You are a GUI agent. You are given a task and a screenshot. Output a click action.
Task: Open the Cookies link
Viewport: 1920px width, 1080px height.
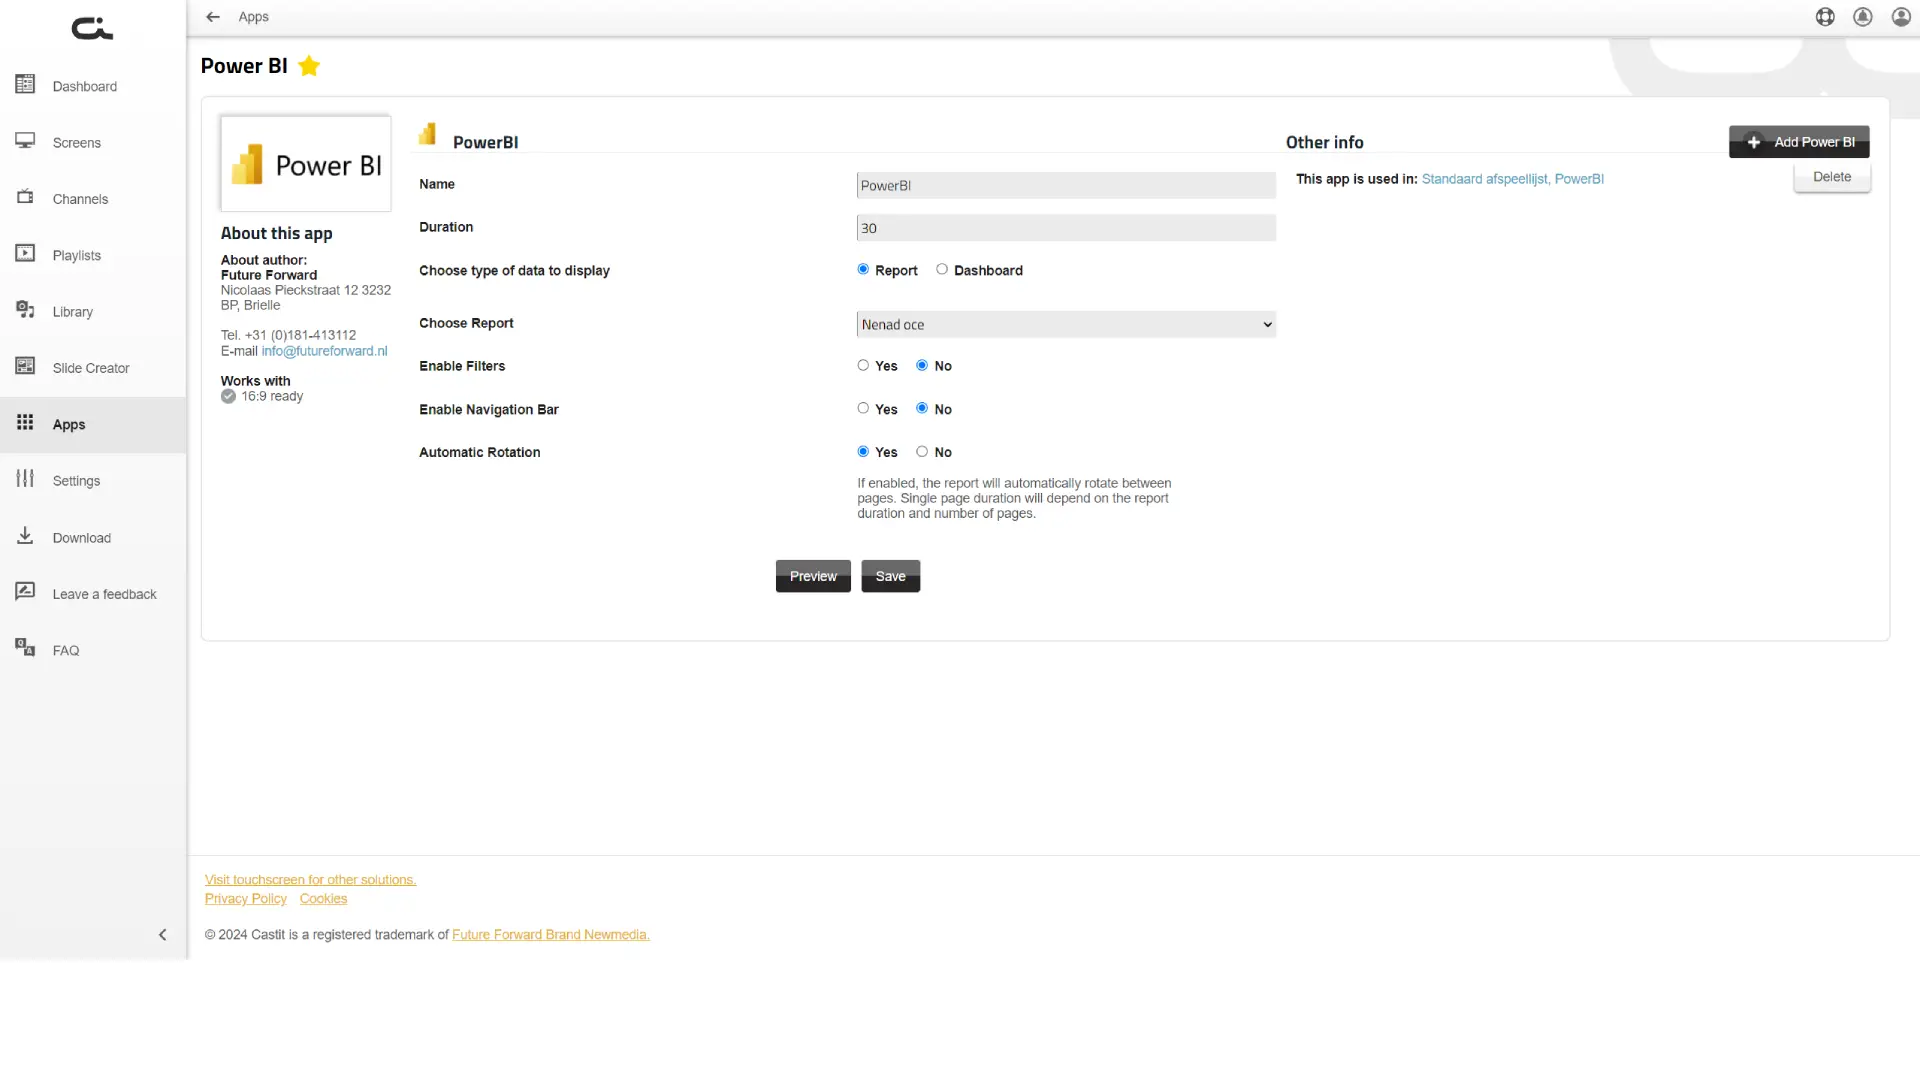[x=323, y=899]
